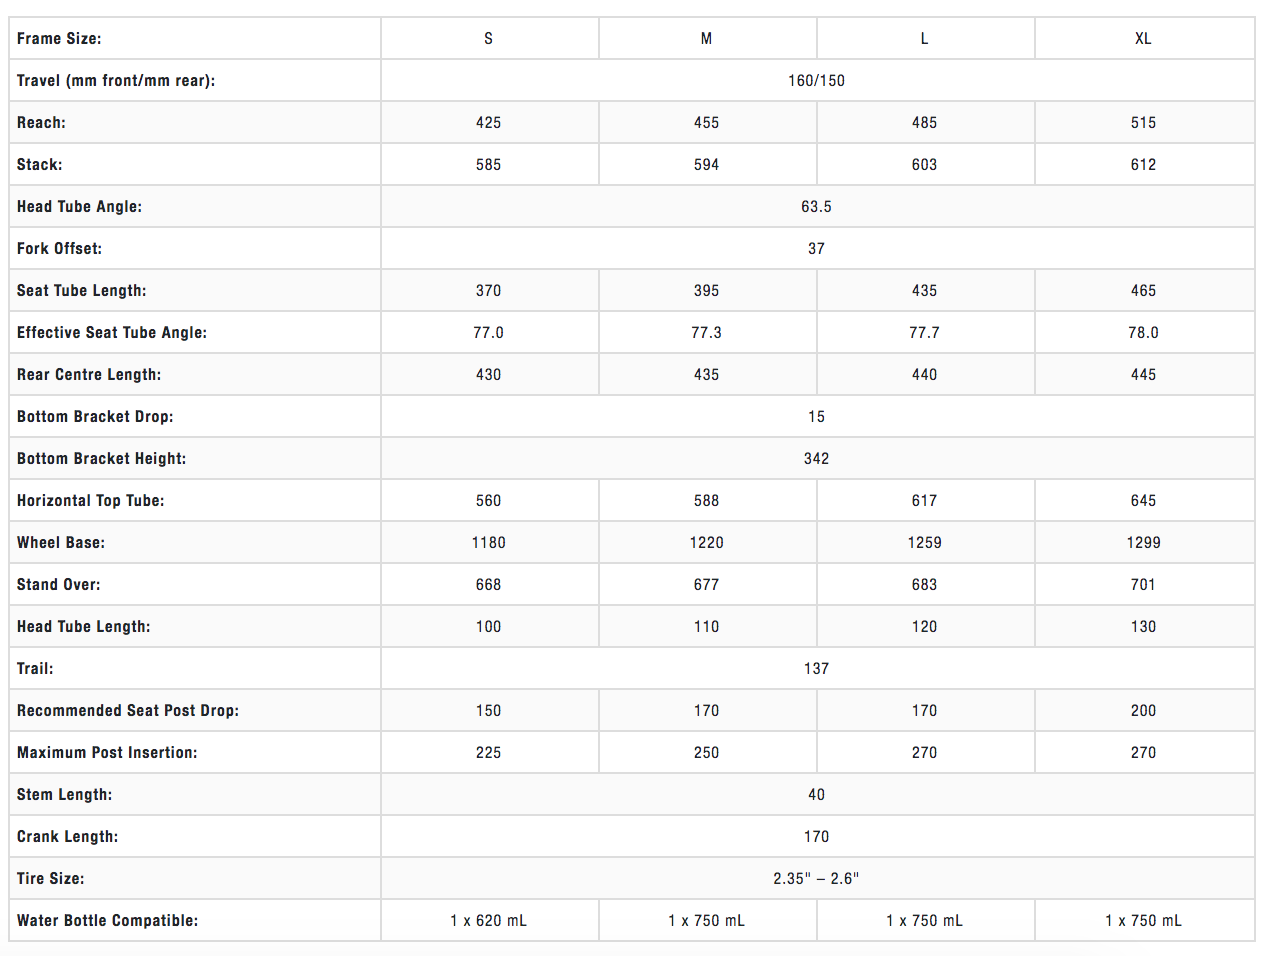Screen dimensions: 1264x956
Task: Click the "Frame Size:" header label
Action: 59,39
